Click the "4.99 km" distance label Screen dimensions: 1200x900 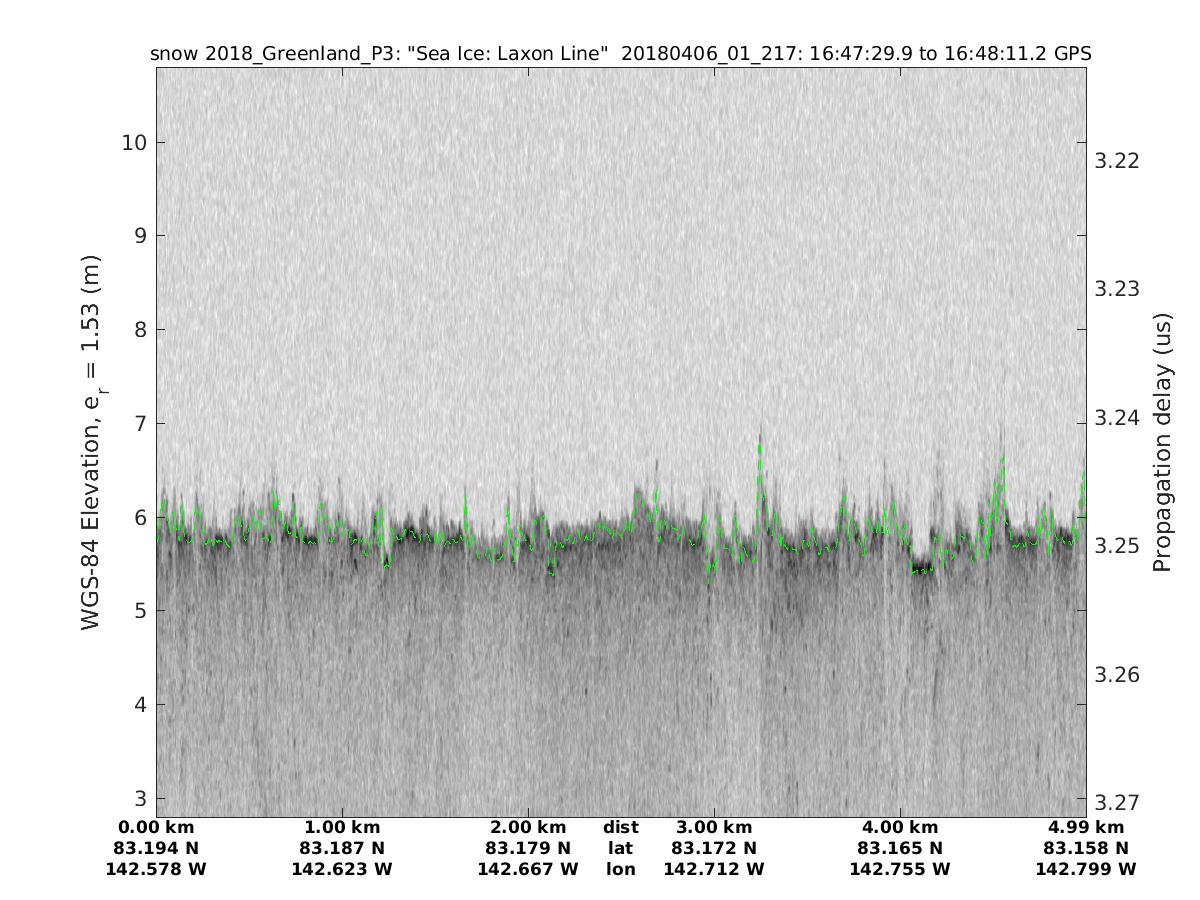1086,827
